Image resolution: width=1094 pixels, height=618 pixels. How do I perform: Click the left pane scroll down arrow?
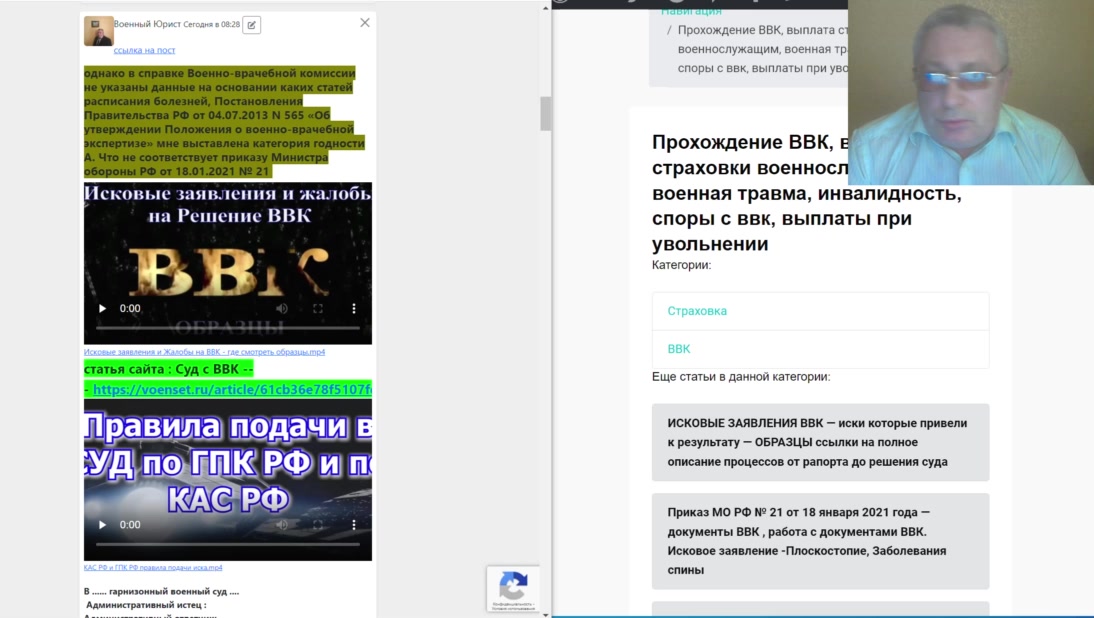[x=546, y=615]
